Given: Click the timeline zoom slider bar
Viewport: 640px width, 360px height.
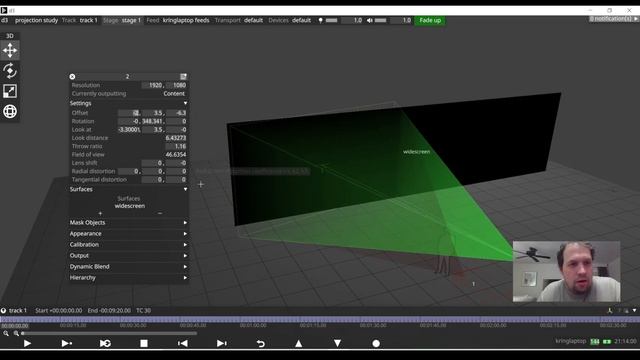Looking at the screenshot, I should click(109, 333).
